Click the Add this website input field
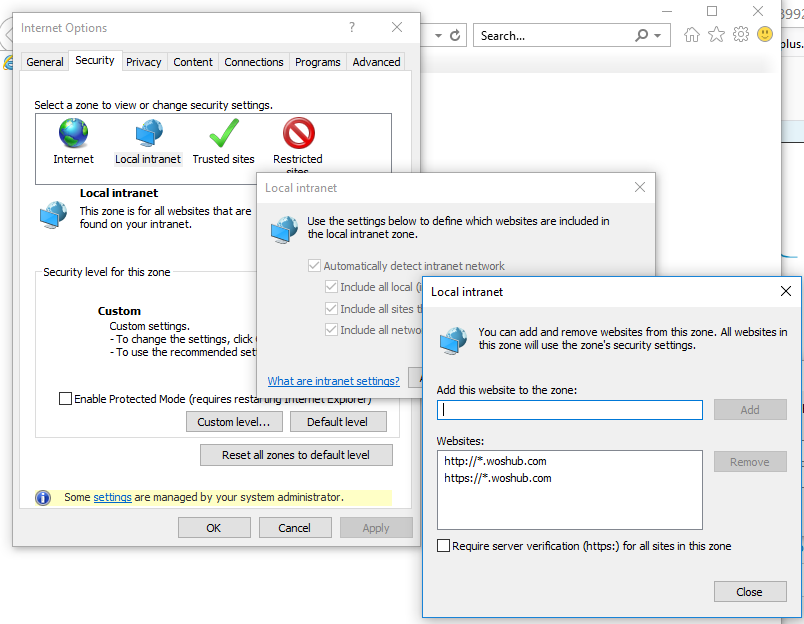The image size is (804, 624). 569,409
